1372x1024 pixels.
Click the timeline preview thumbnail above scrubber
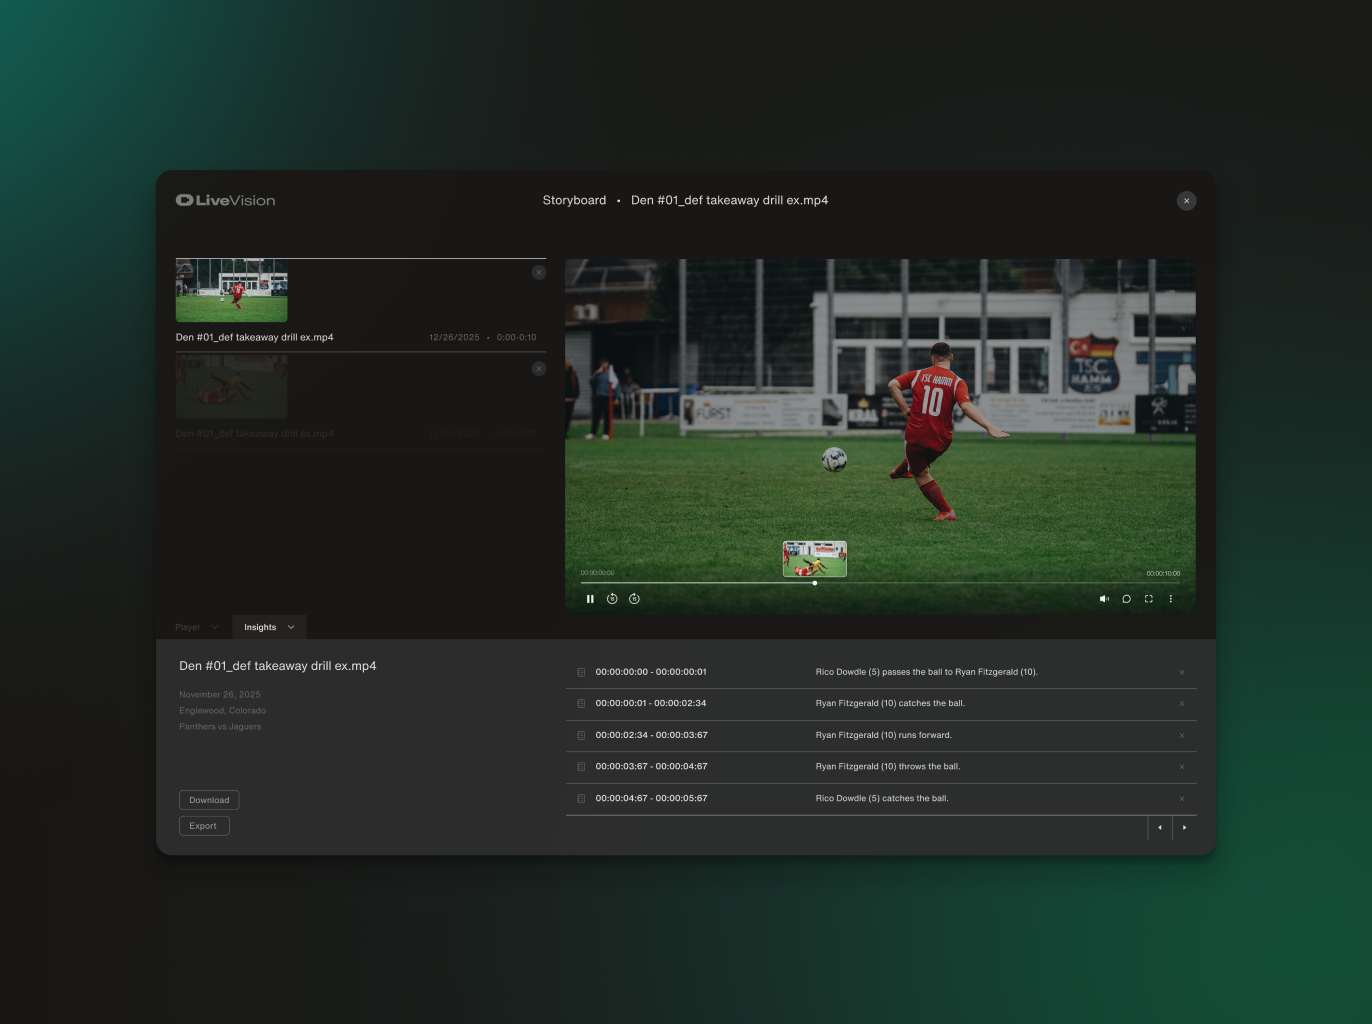814,559
